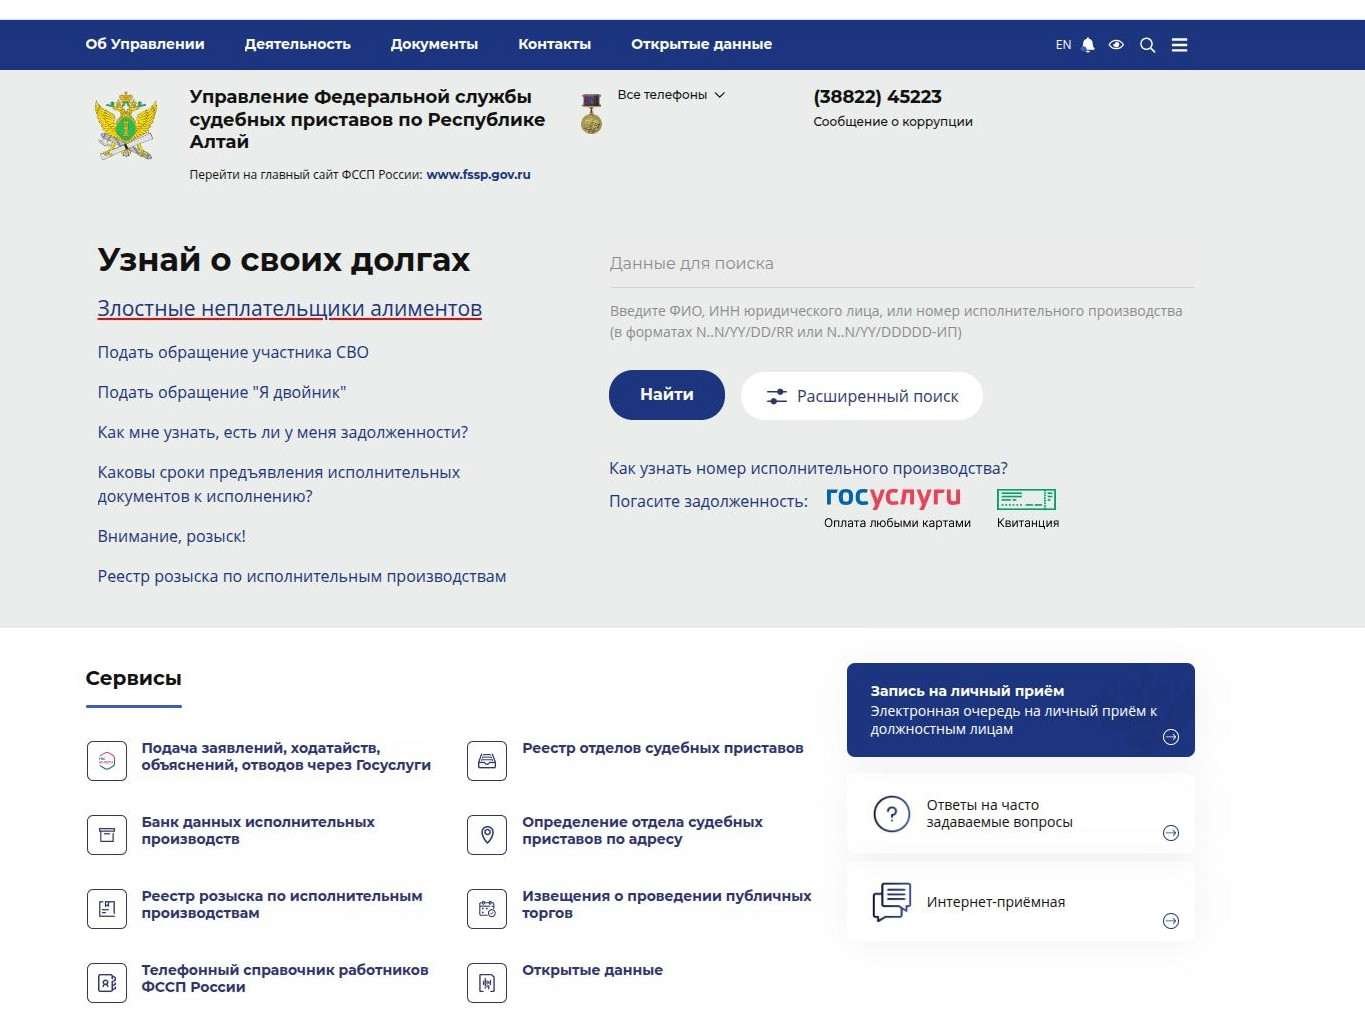Viewport: 1365px width, 1014px height.
Task: Open Госуслуги payment logo
Action: point(893,497)
